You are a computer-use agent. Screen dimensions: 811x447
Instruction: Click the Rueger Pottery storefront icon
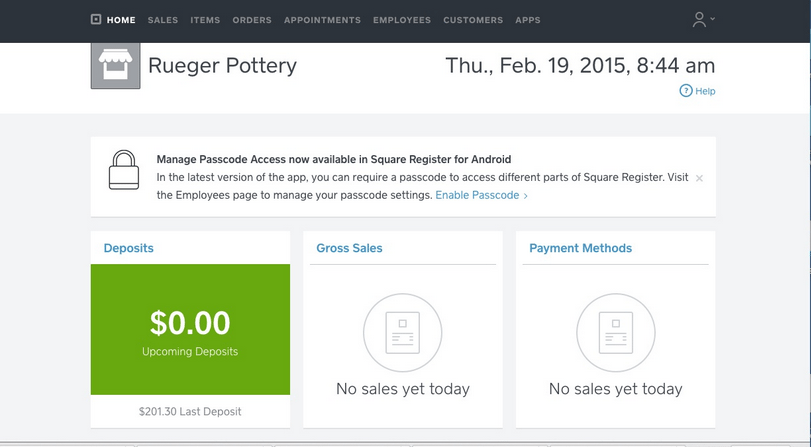(115, 66)
